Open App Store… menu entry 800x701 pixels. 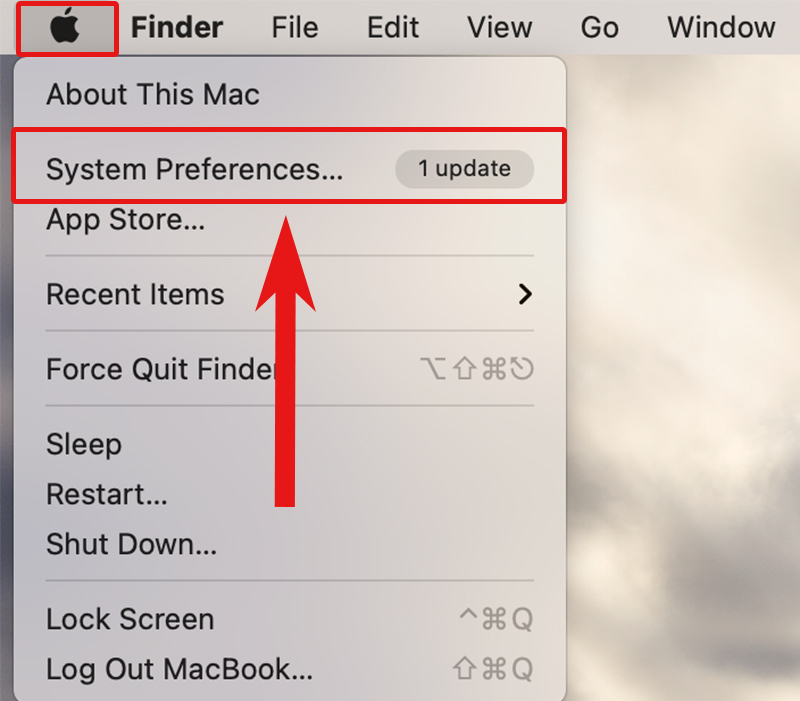[290, 220]
